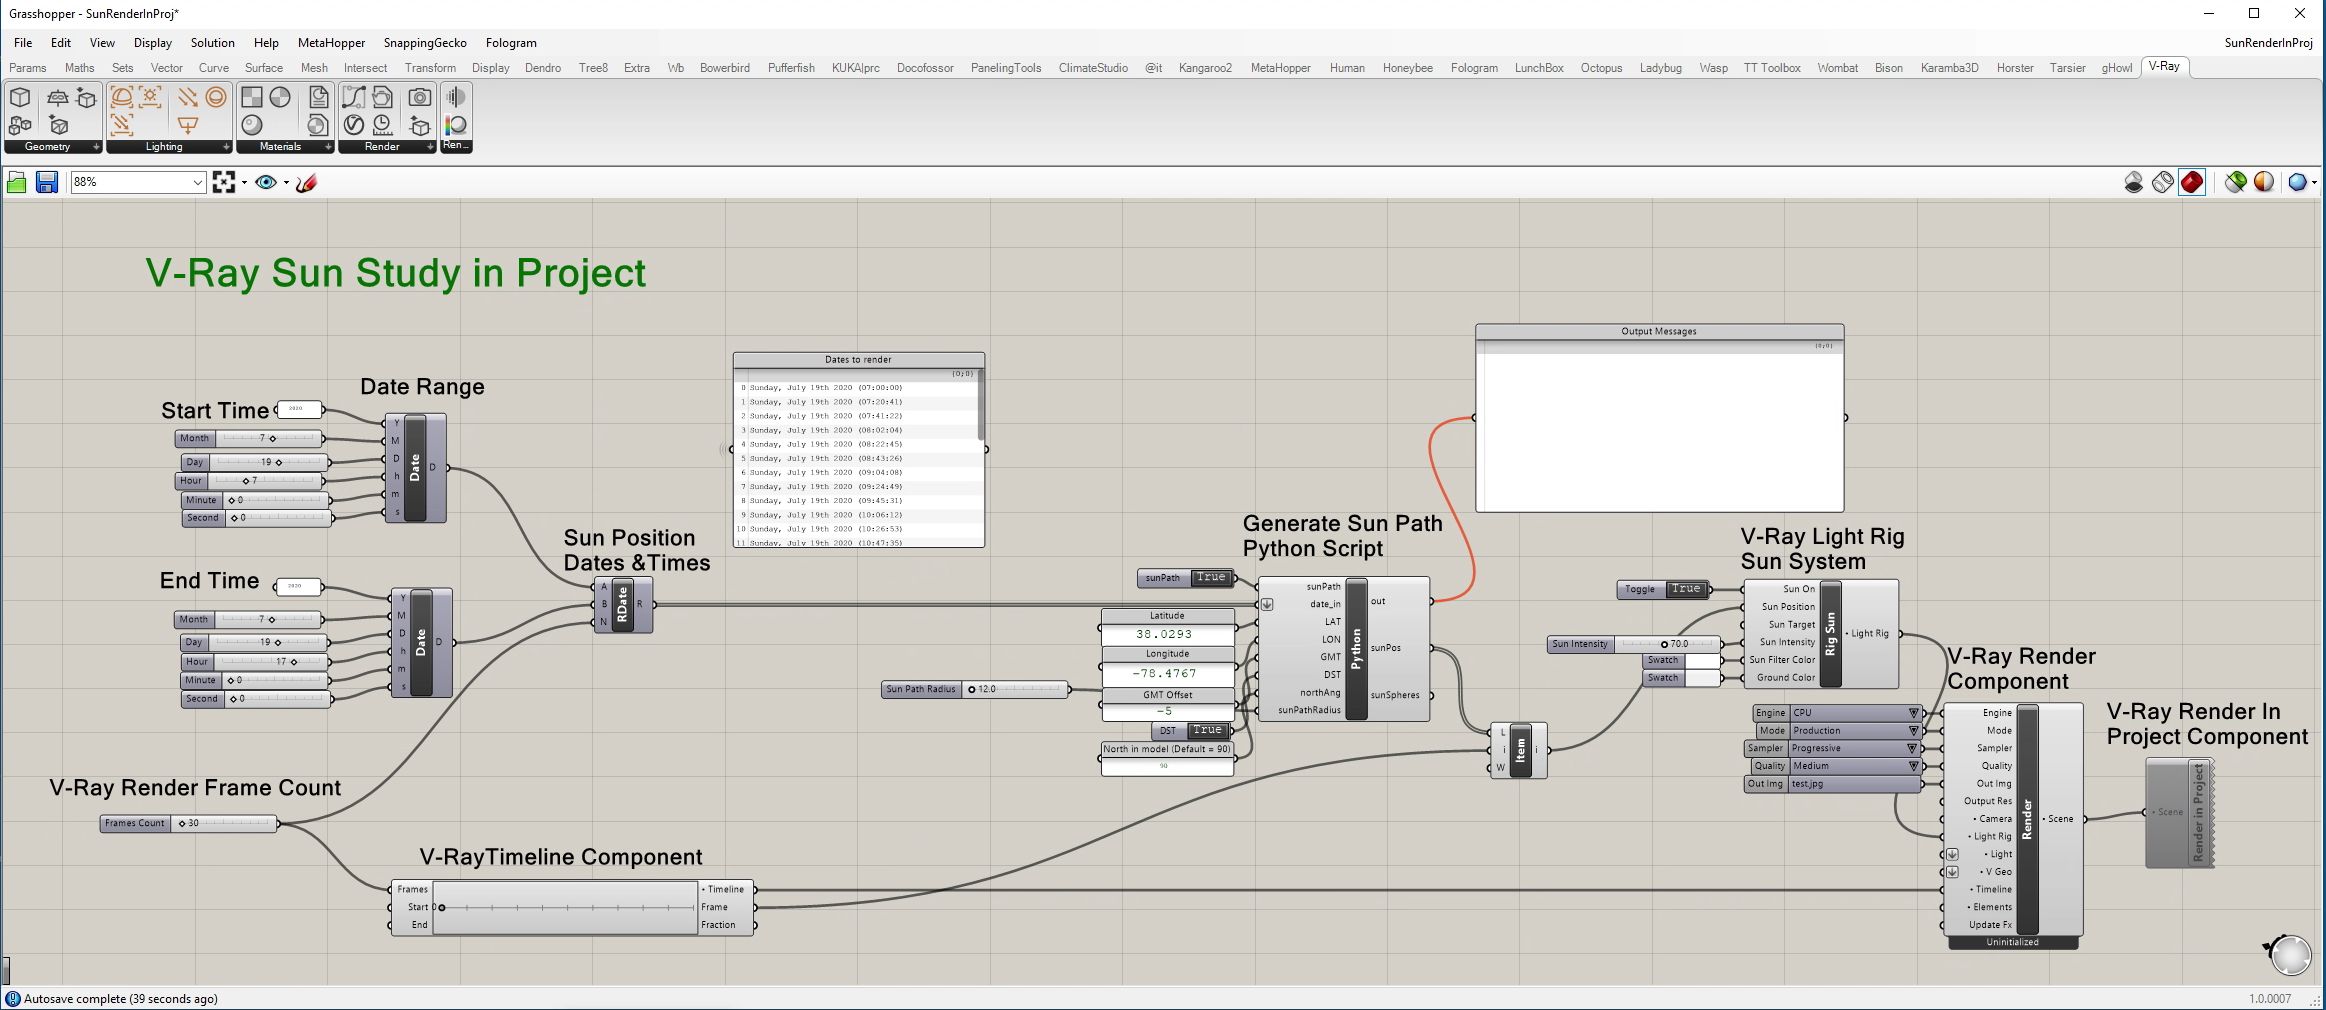The width and height of the screenshot is (2326, 1010).
Task: Select the material from file document icon
Action: (x=318, y=97)
